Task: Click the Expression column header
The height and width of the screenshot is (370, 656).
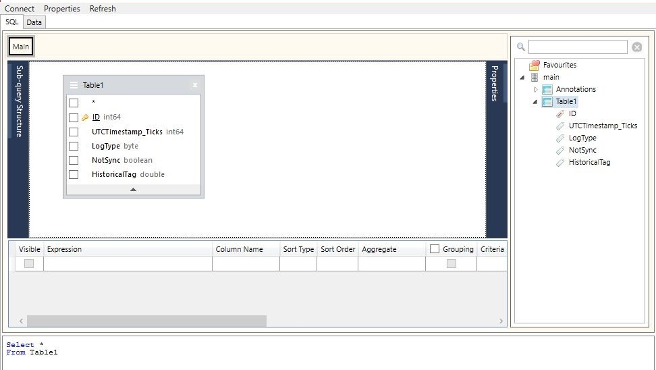Action: point(128,249)
